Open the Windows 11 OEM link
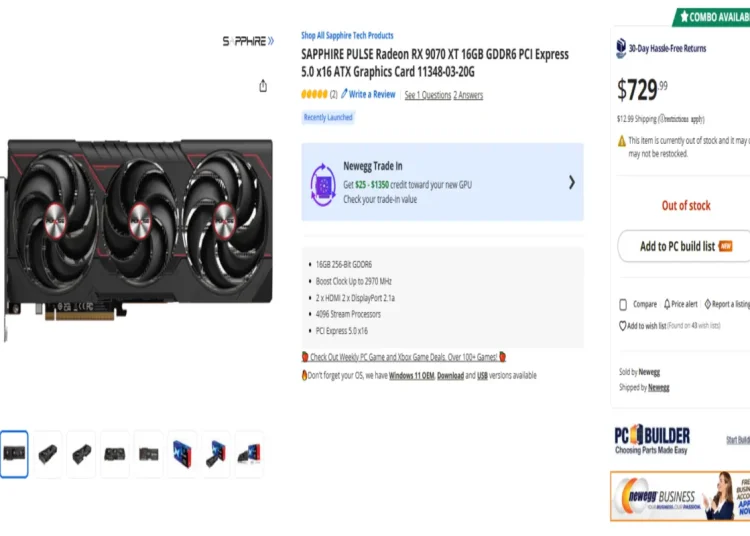This screenshot has width=750, height=536. click(411, 376)
